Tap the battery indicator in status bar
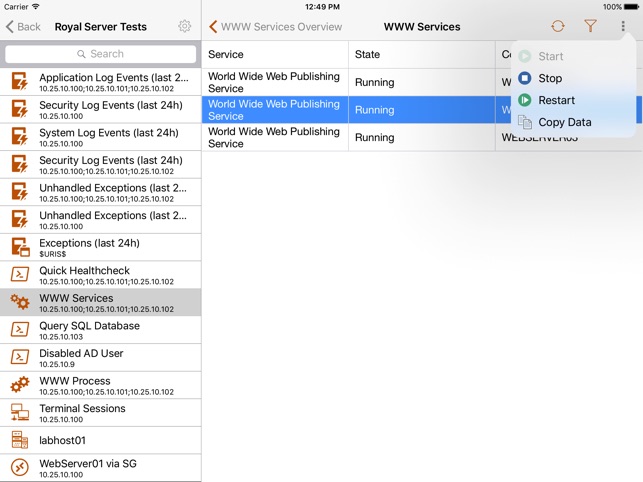 click(x=631, y=7)
